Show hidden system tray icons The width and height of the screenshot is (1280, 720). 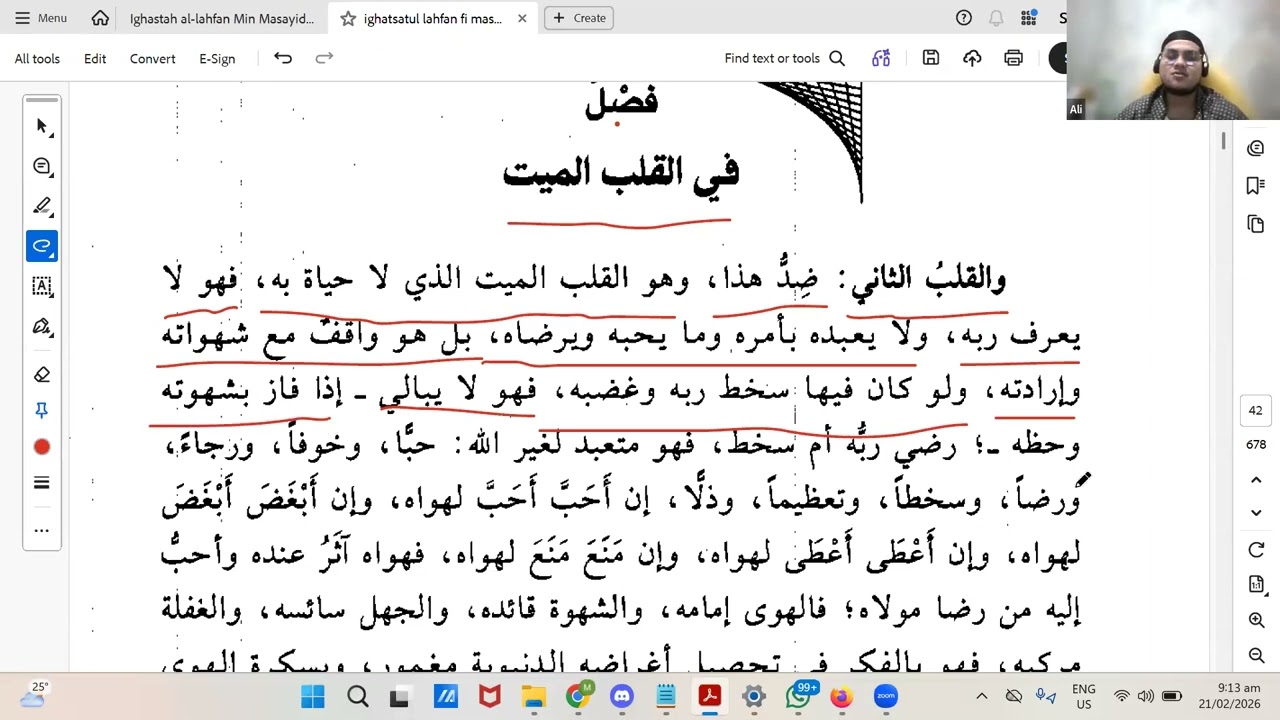[x=982, y=696]
